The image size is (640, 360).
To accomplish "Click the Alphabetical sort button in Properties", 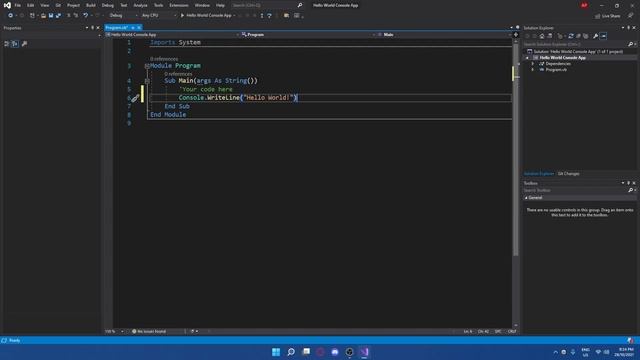I will click(x=15, y=44).
